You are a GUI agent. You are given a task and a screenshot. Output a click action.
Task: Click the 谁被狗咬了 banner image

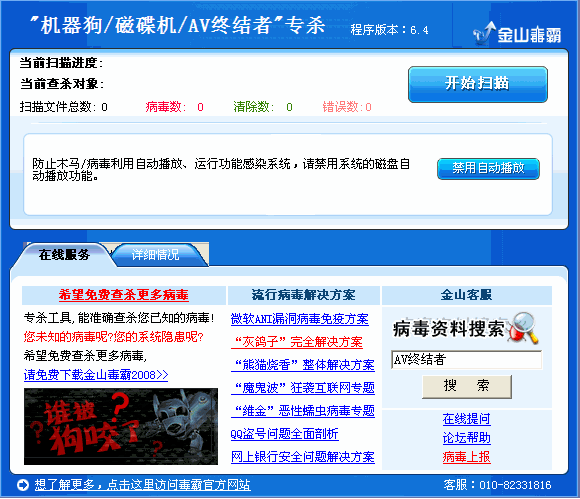pyautogui.click(x=121, y=426)
